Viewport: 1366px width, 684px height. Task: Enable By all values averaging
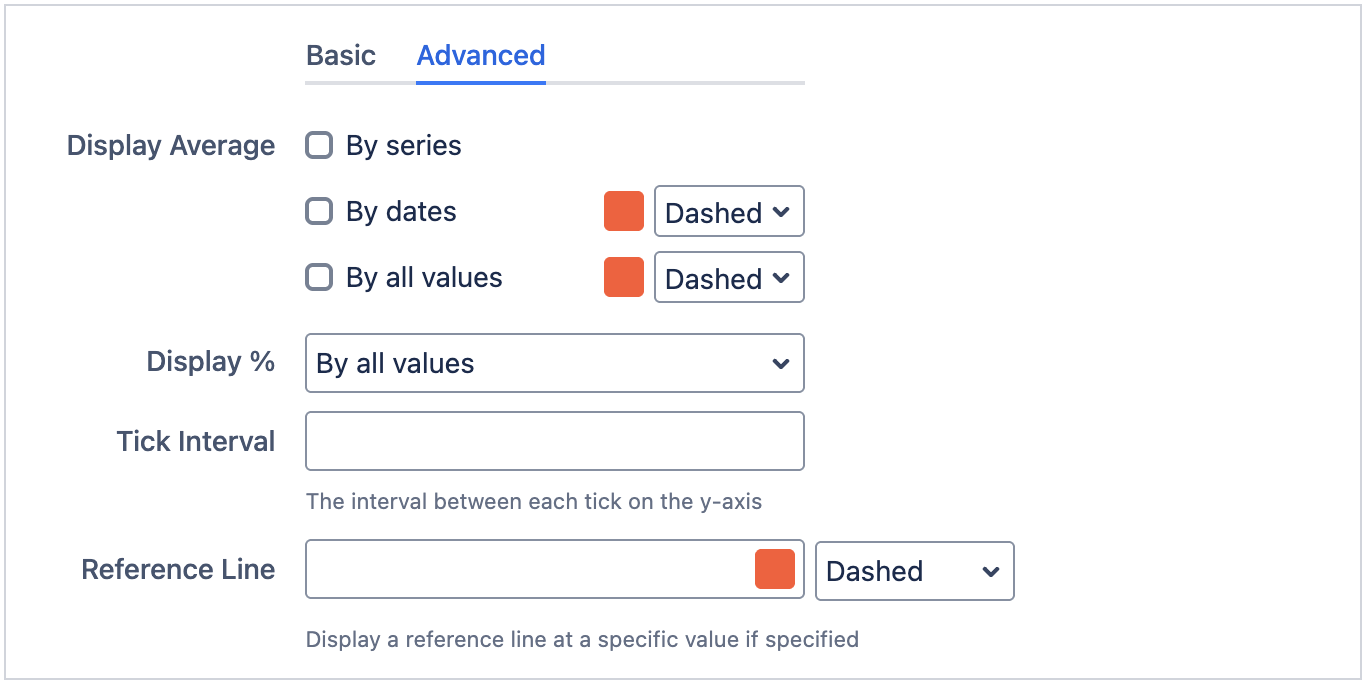click(x=318, y=277)
